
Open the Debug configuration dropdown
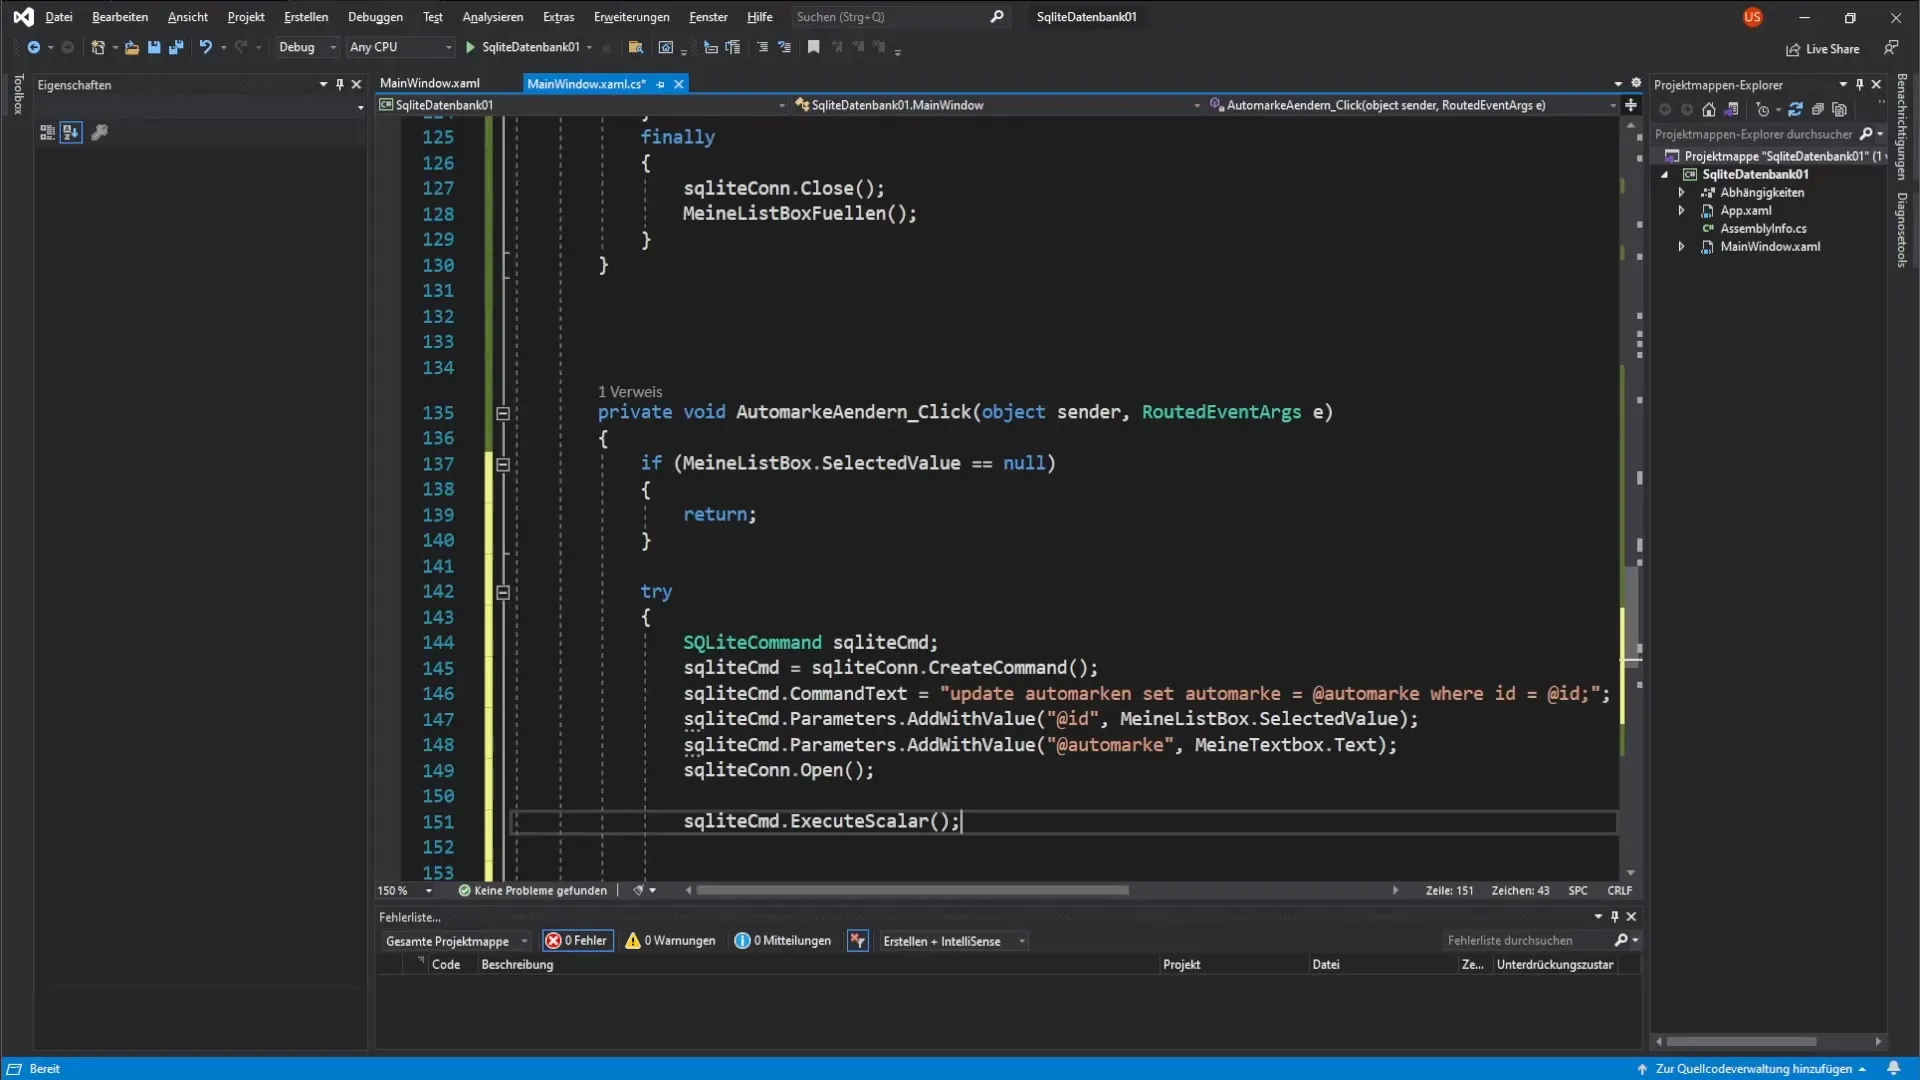click(x=307, y=47)
